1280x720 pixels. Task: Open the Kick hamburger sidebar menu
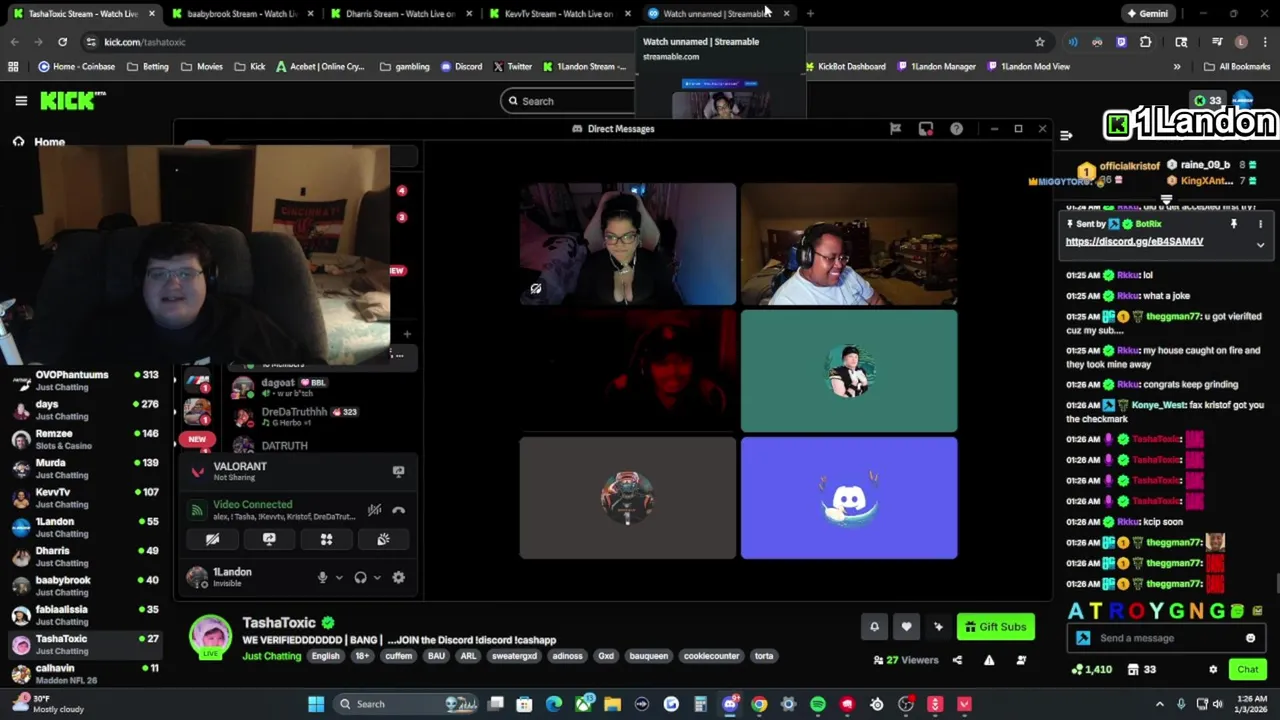[21, 101]
